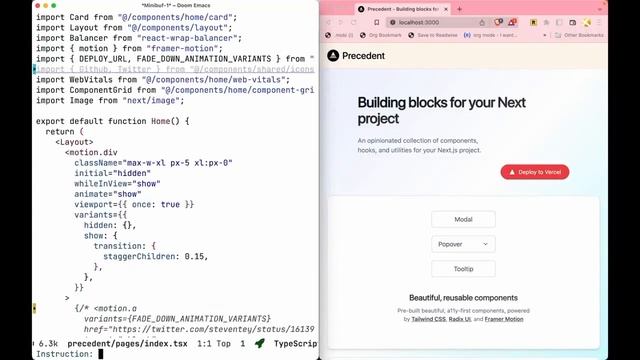Select the Precedent browser tab

coord(402,9)
